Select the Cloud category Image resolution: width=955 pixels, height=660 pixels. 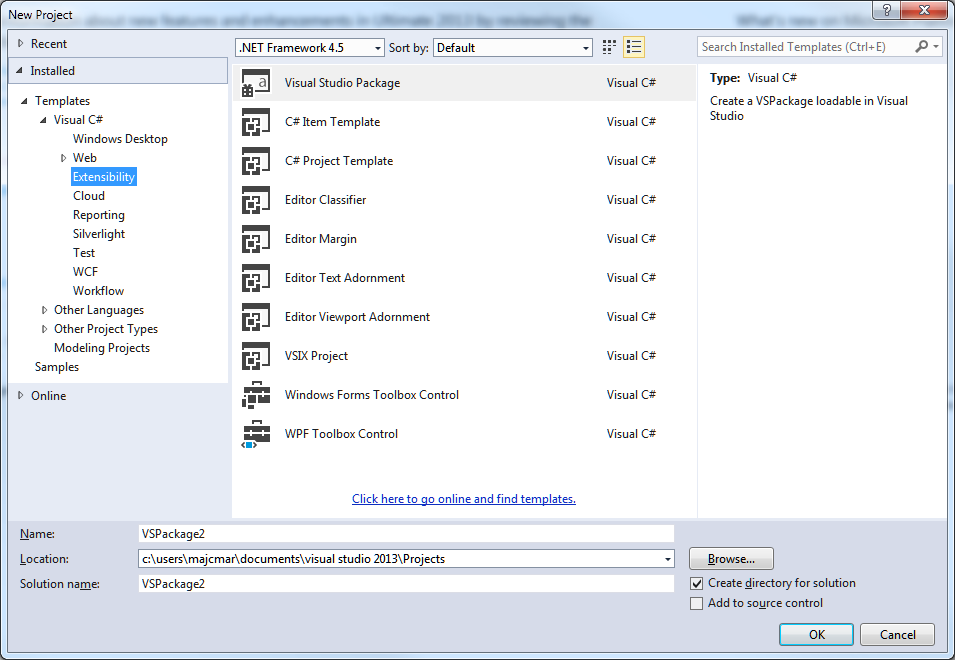click(89, 195)
